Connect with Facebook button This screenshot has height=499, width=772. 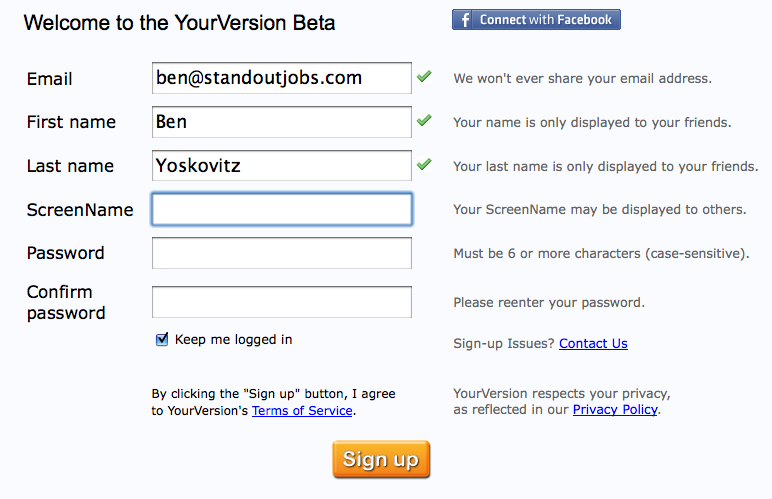point(536,20)
